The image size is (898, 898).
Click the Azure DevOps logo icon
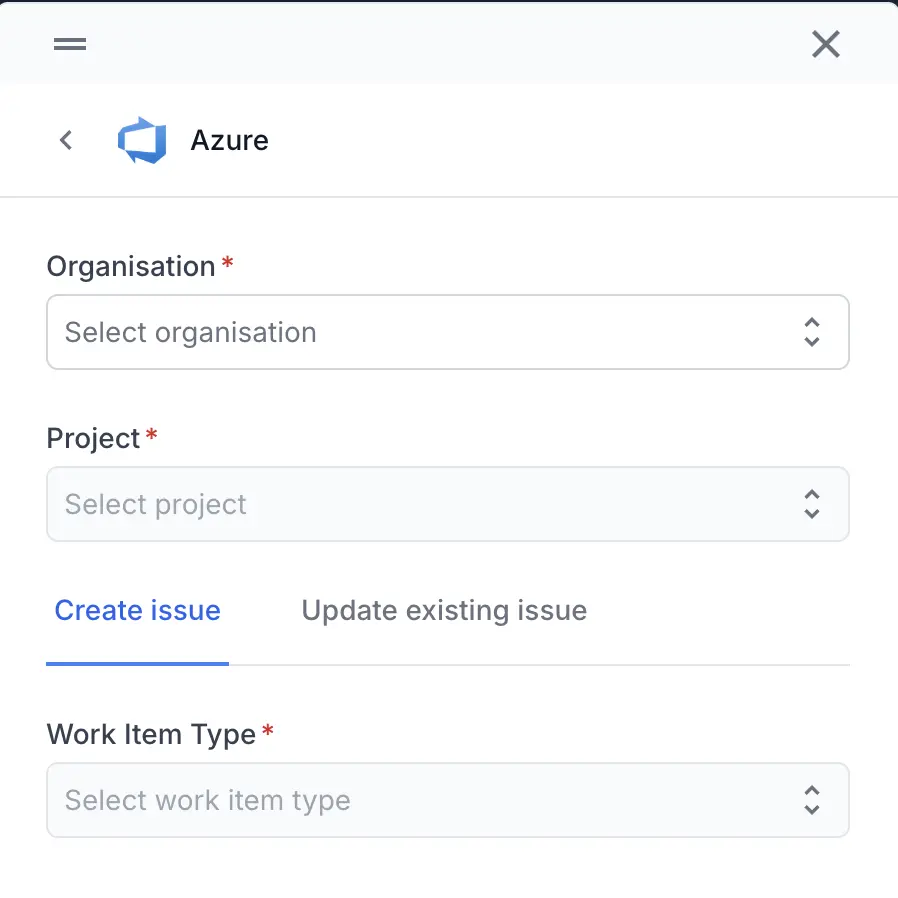tap(142, 140)
